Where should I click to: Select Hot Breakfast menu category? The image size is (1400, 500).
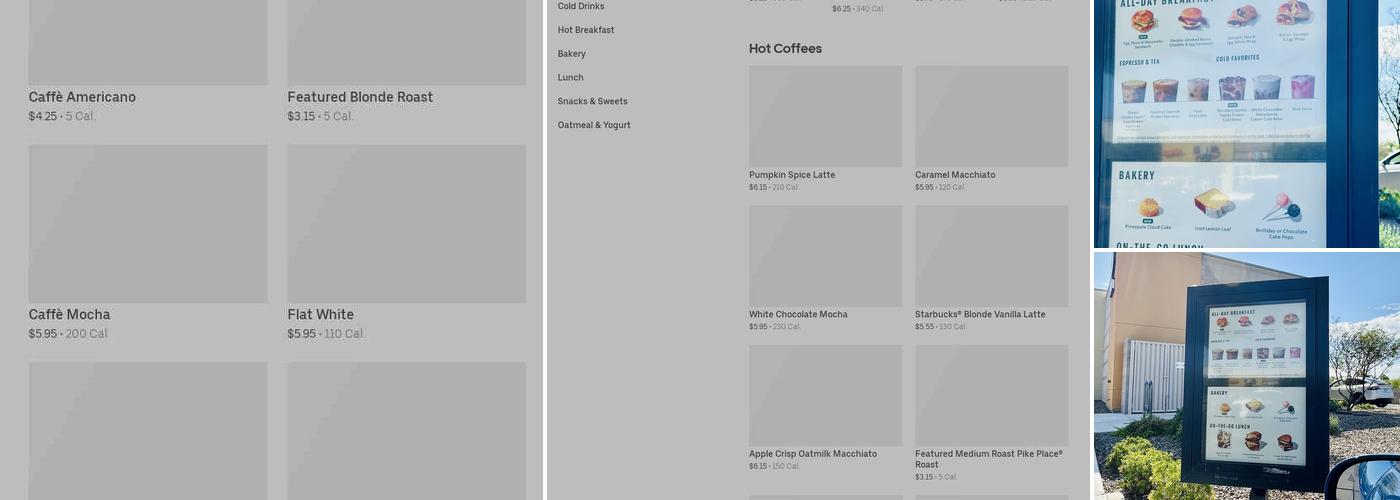[x=586, y=30]
